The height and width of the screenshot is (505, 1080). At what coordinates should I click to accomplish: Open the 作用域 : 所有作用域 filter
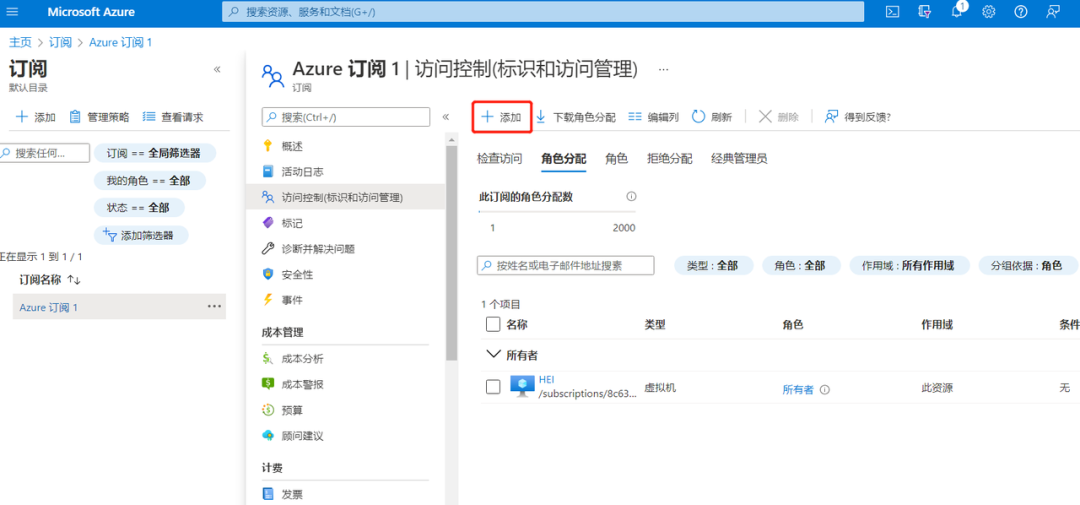point(911,265)
